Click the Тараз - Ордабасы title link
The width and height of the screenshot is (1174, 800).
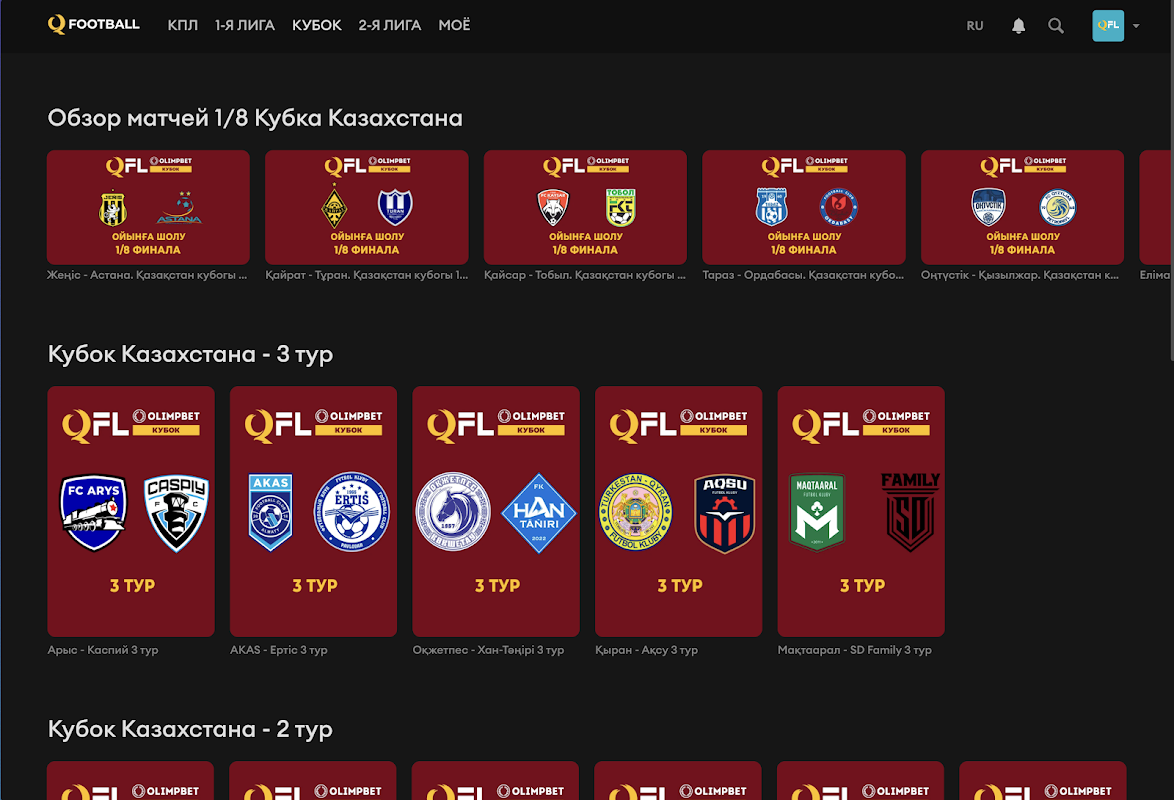click(803, 275)
